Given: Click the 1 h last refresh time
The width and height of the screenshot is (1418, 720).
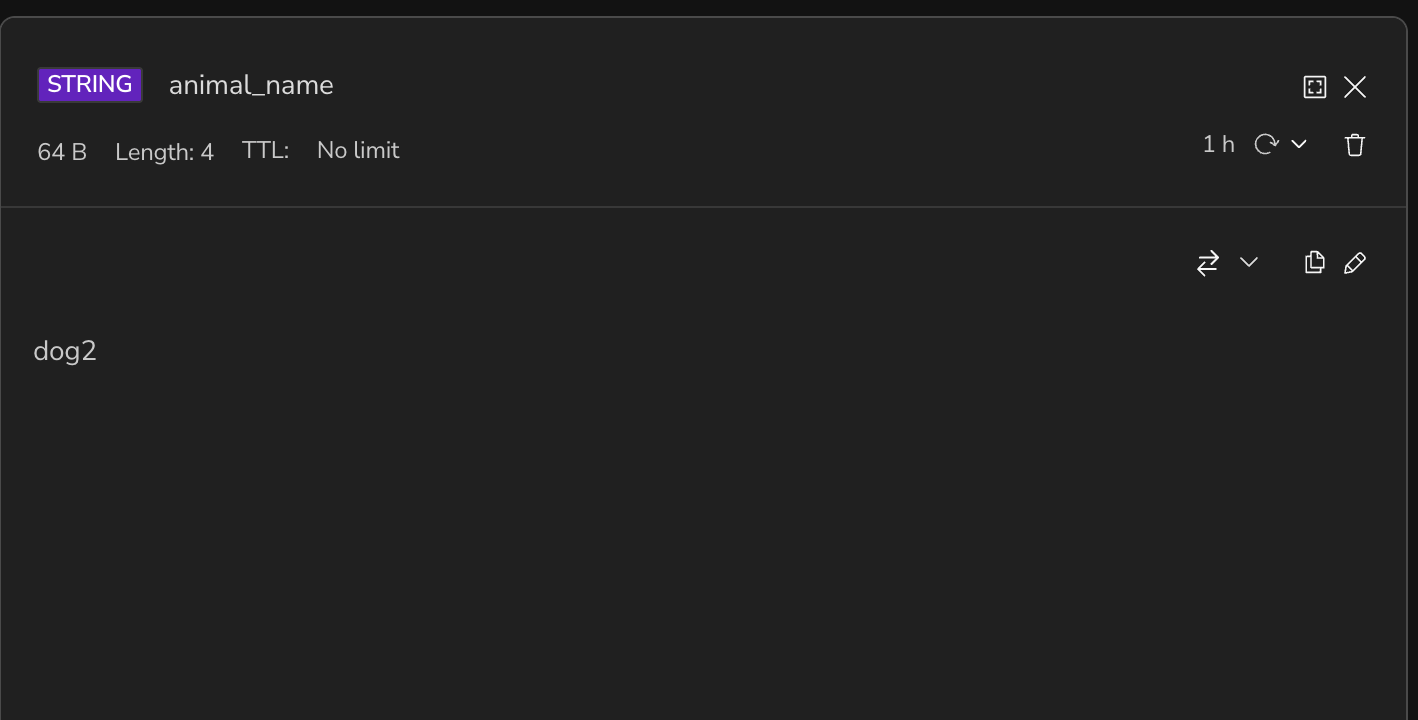Looking at the screenshot, I should point(1218,145).
